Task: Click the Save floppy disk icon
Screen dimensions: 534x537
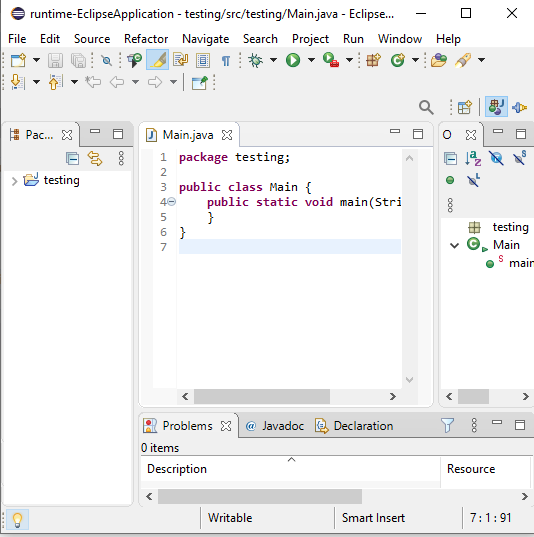Action: pyautogui.click(x=55, y=60)
